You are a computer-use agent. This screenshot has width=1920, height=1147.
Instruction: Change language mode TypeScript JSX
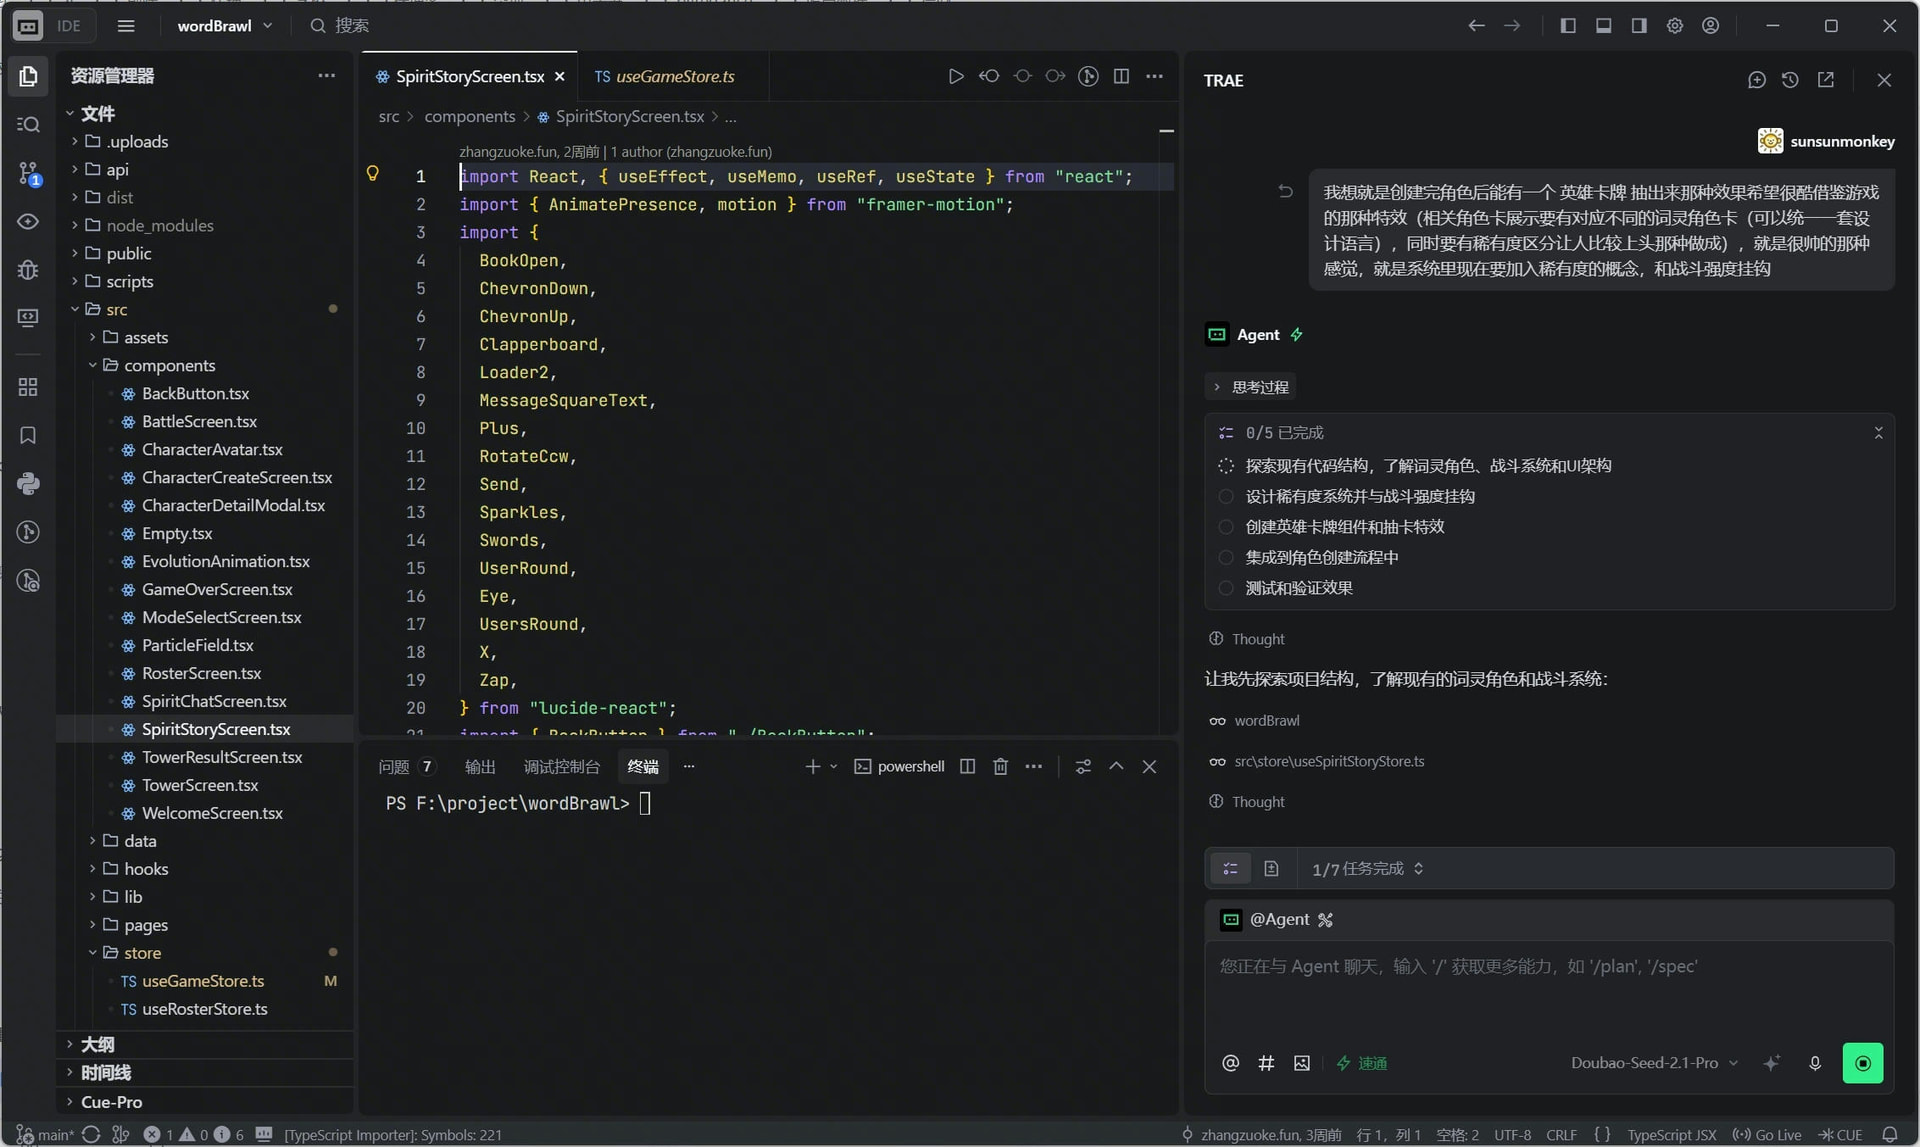click(x=1671, y=1135)
